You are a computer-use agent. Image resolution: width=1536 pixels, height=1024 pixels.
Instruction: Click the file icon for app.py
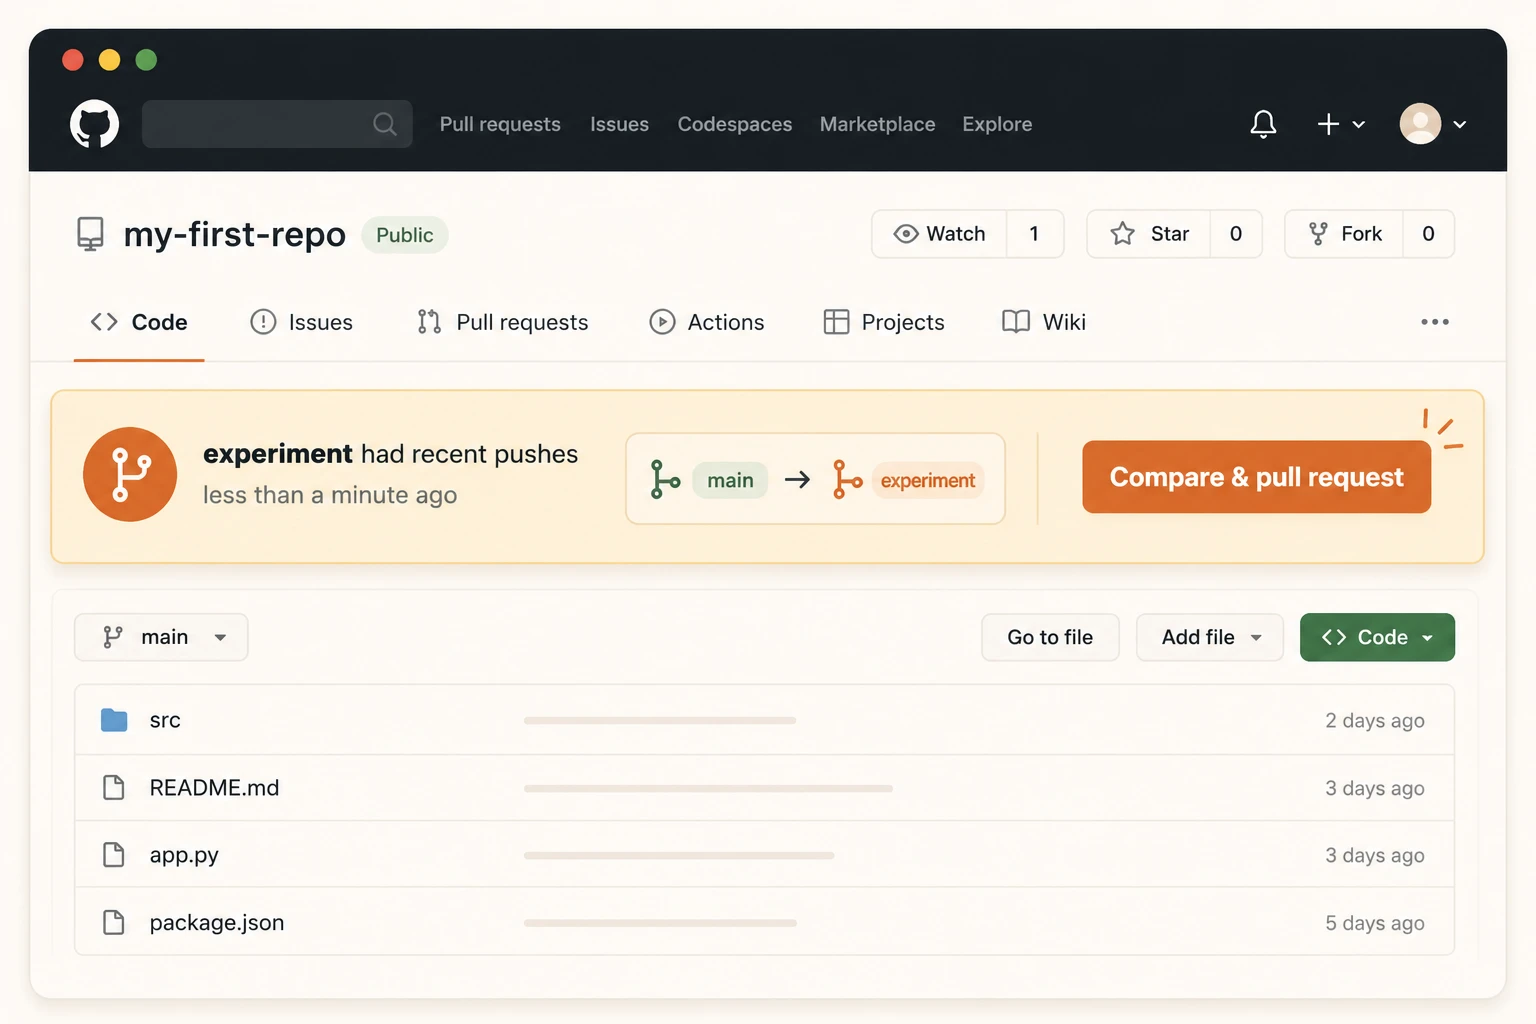tap(114, 855)
